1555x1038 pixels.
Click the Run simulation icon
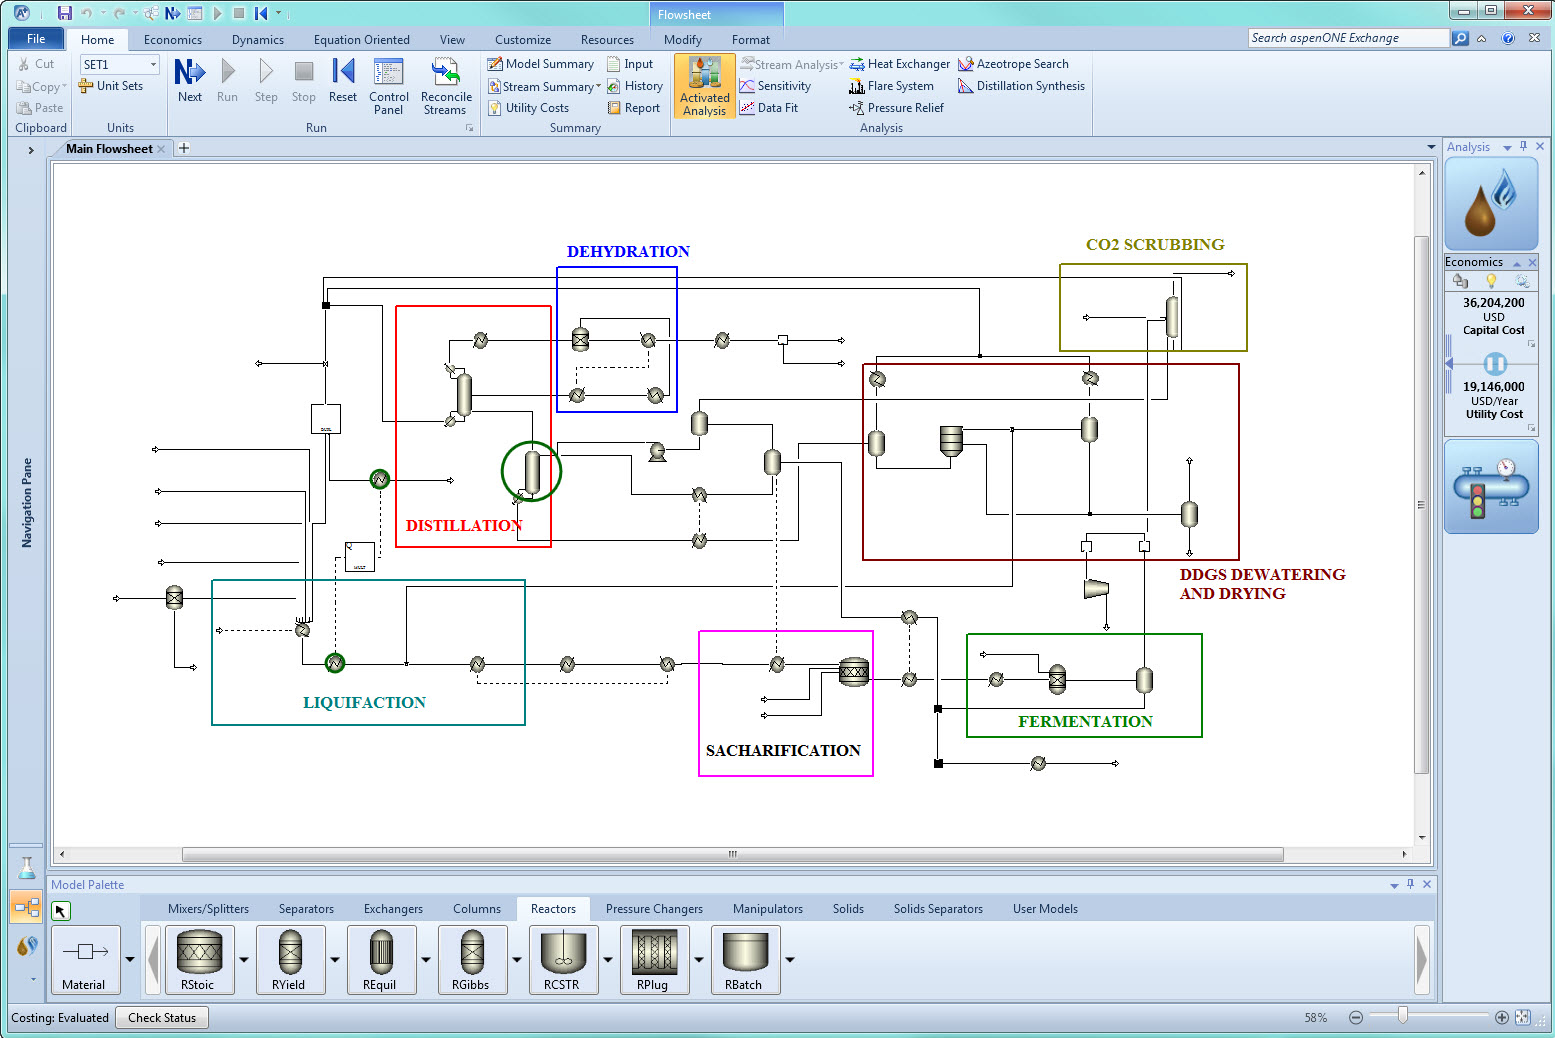tap(227, 80)
